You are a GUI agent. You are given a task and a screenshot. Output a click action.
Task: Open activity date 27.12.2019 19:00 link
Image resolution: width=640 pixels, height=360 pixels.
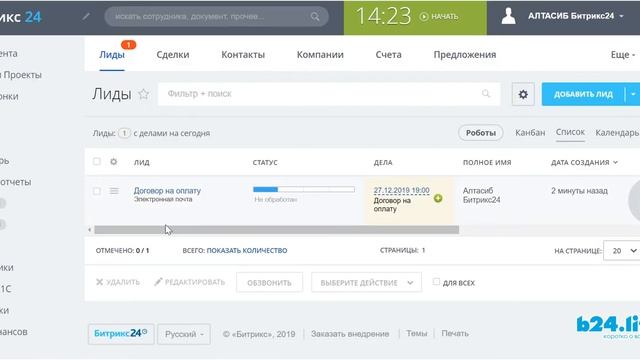[401, 191]
